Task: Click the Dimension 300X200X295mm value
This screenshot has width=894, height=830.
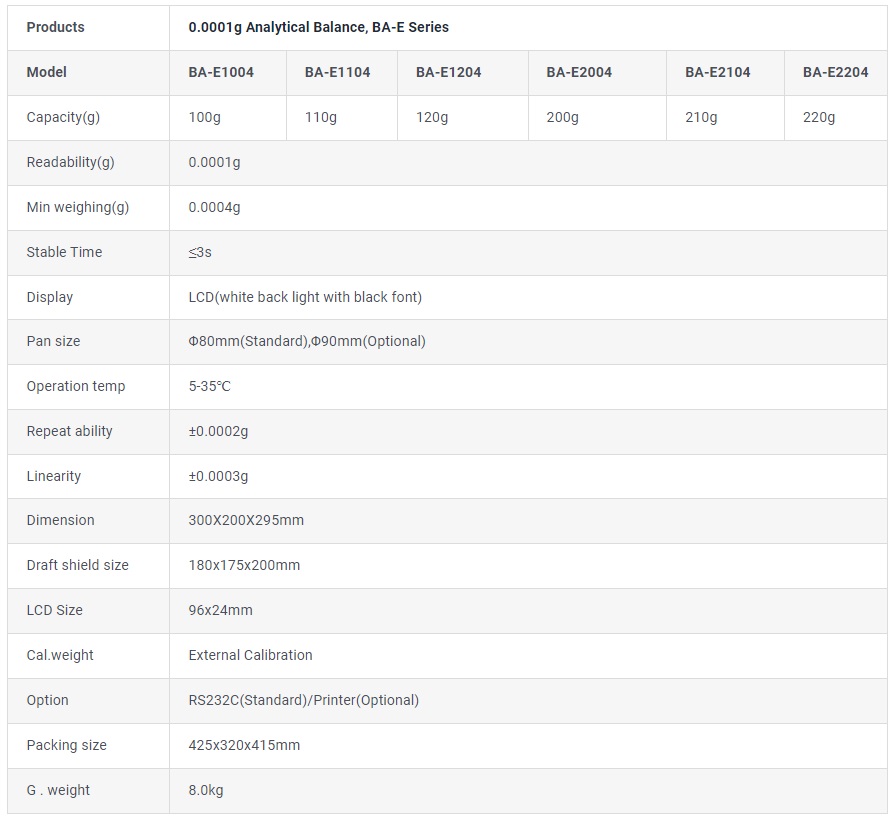Action: click(246, 520)
